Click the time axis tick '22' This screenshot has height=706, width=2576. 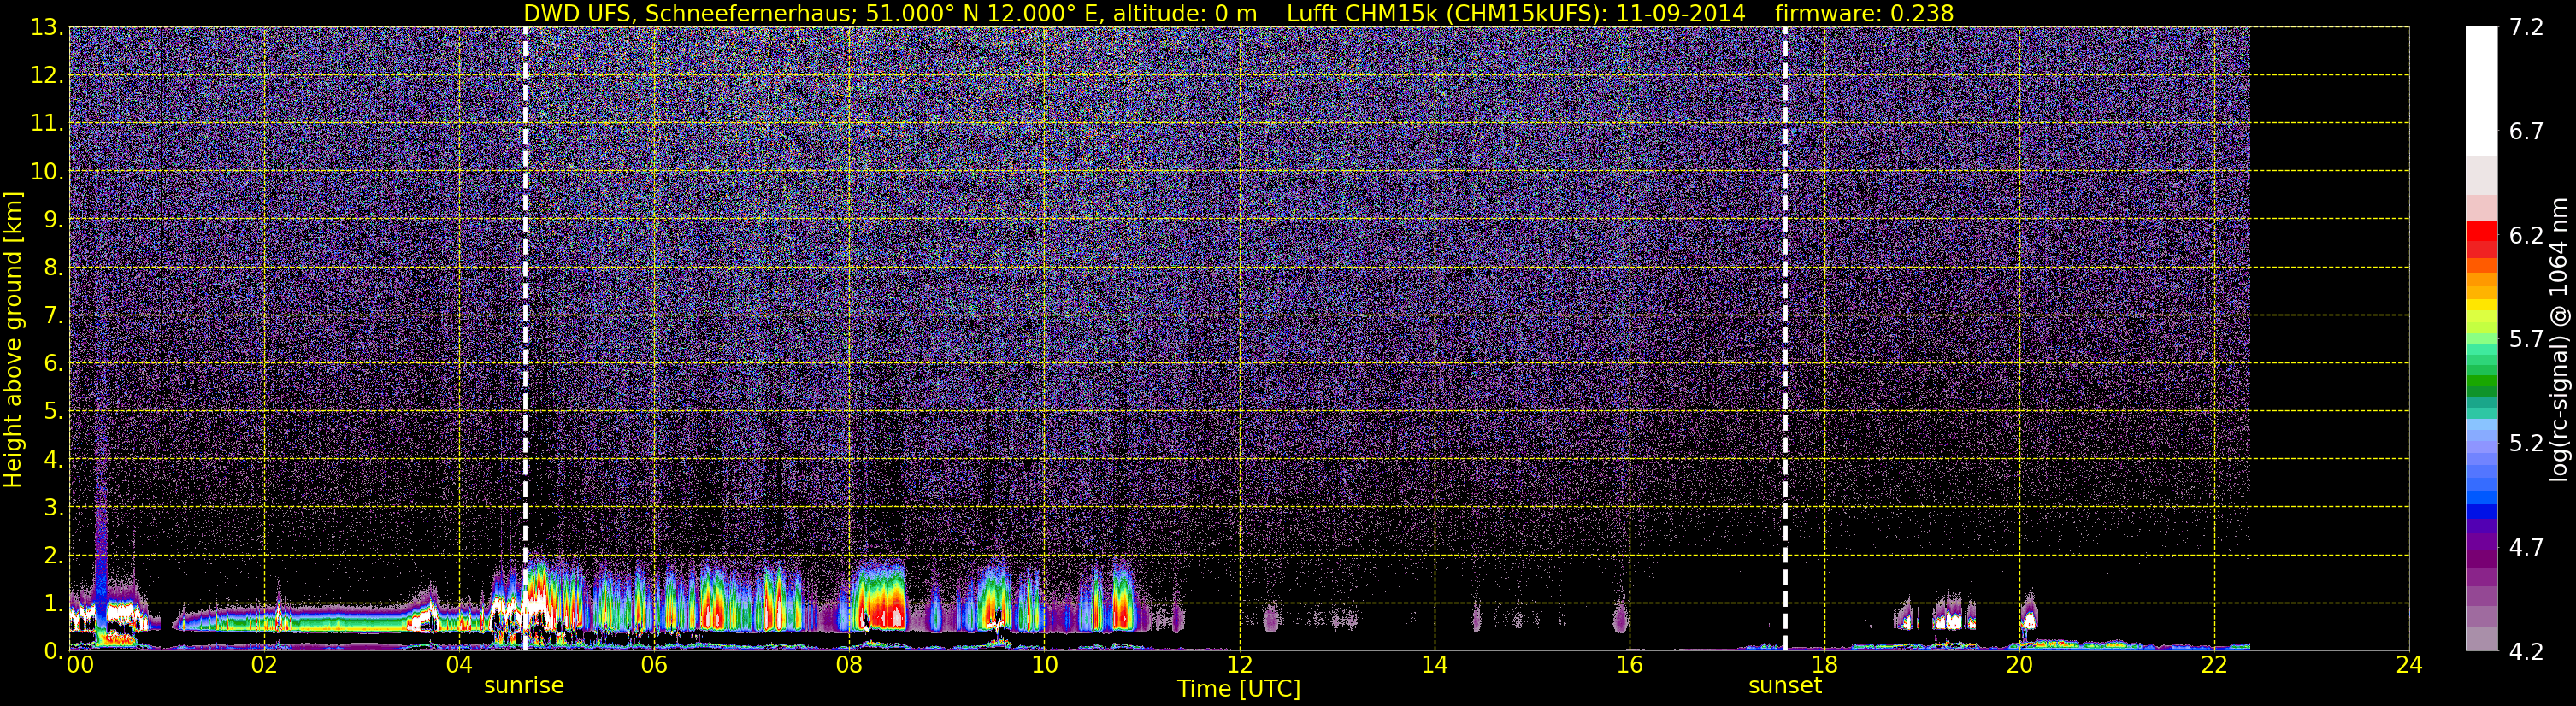(2214, 665)
